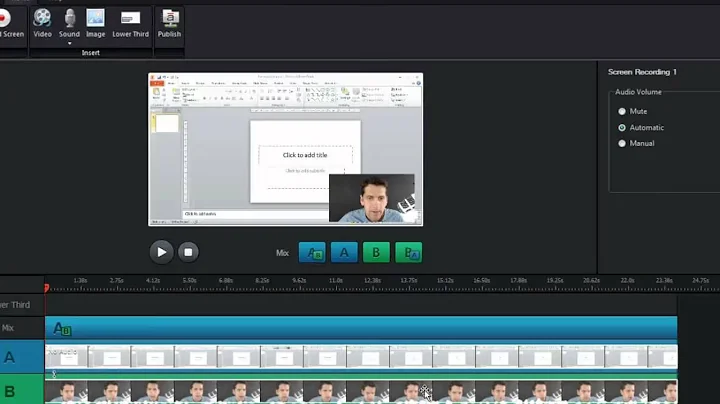Screen dimensions: 720x404
Task: Click the Mix track blue clip
Action: (361, 328)
